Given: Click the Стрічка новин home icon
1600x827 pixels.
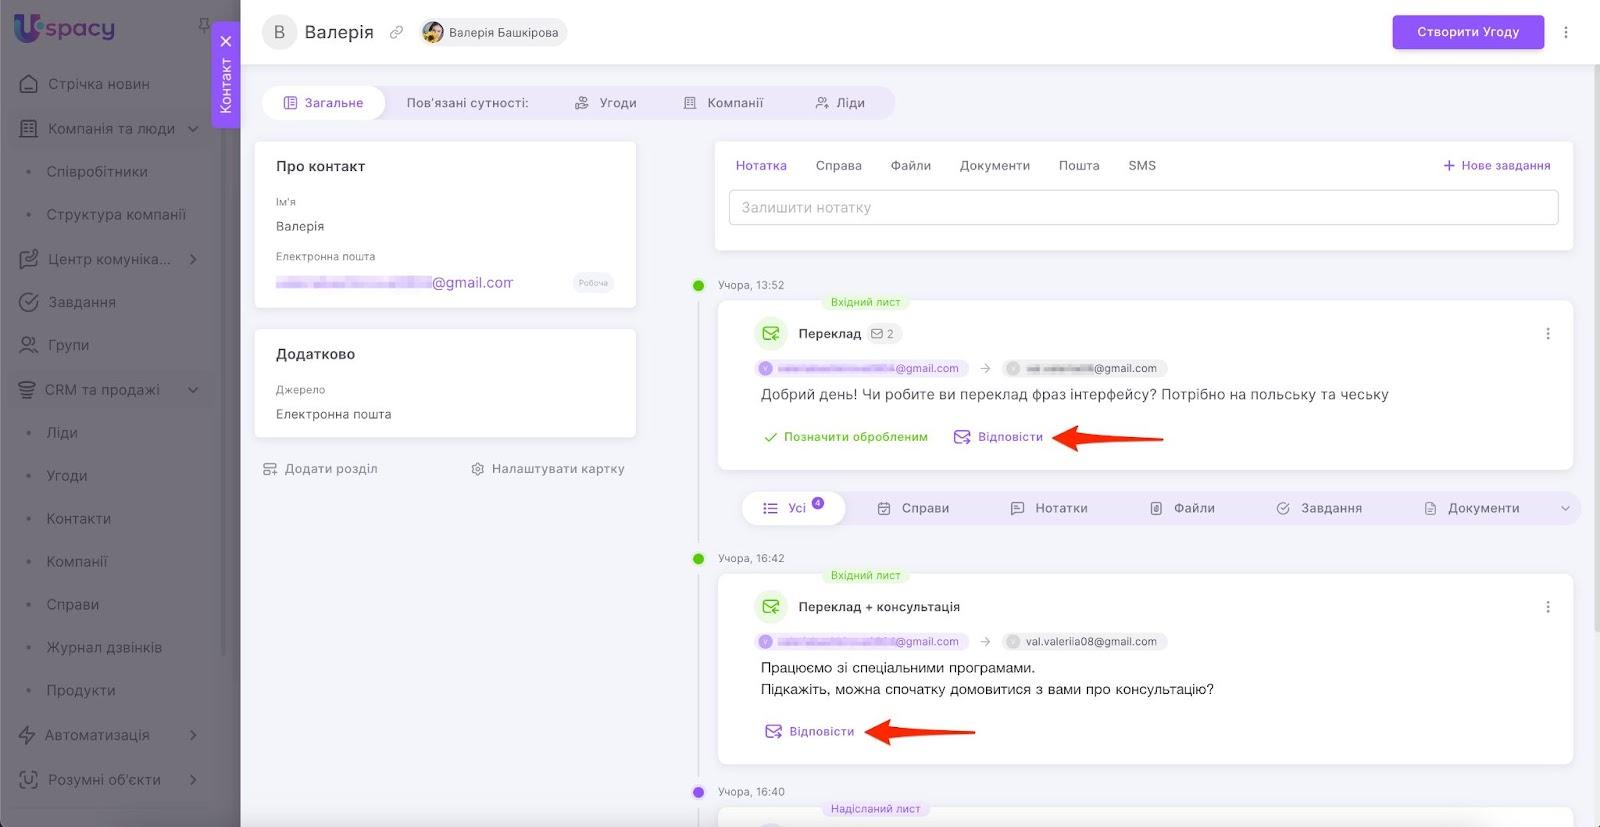Looking at the screenshot, I should point(29,84).
